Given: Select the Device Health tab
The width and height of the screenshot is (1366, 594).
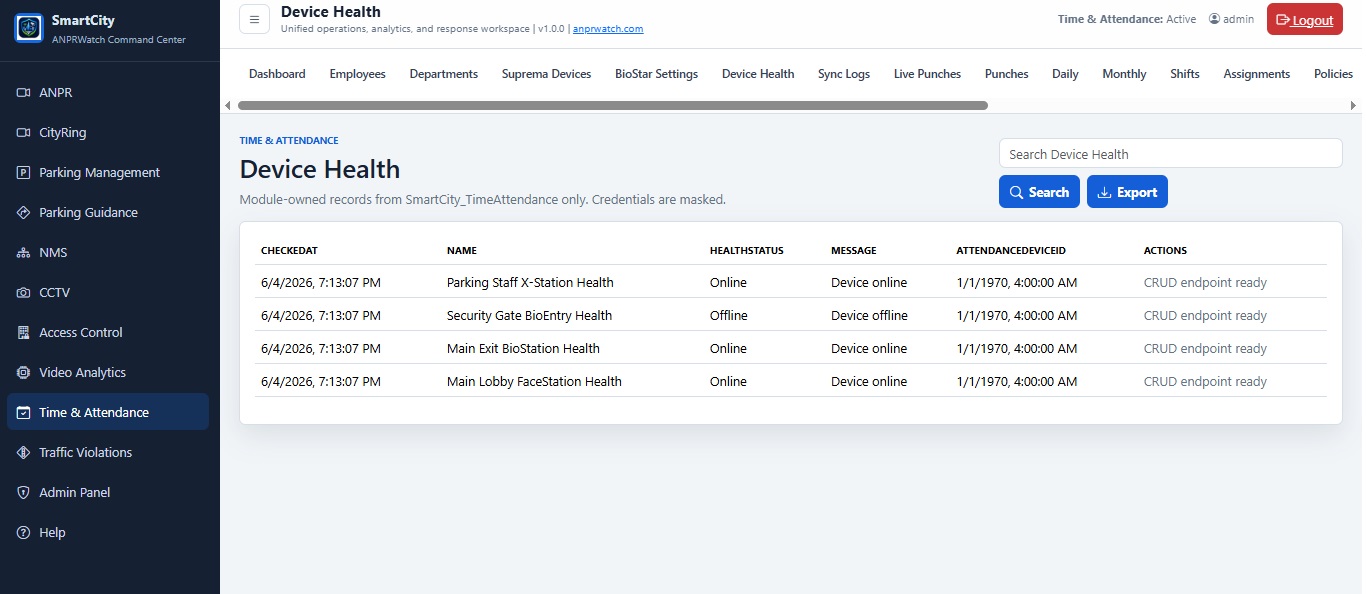Looking at the screenshot, I should click(x=758, y=74).
